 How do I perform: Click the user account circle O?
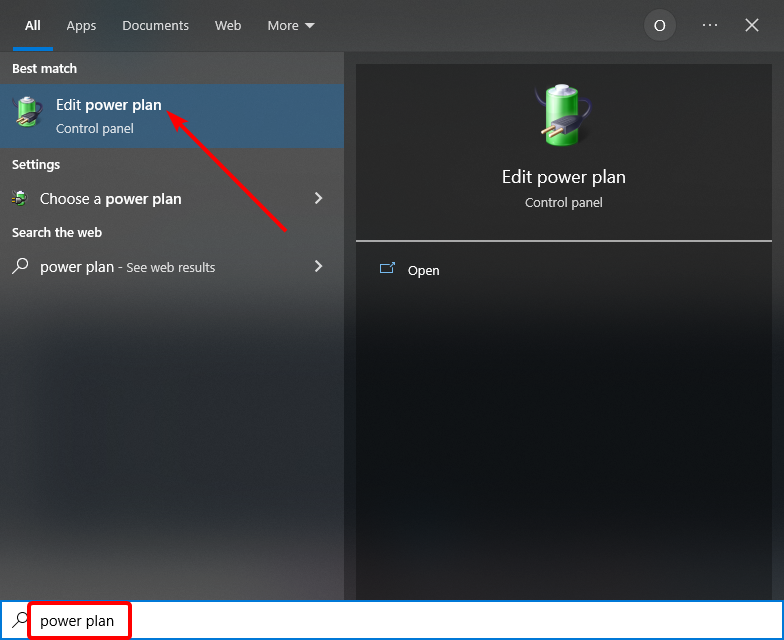[660, 26]
